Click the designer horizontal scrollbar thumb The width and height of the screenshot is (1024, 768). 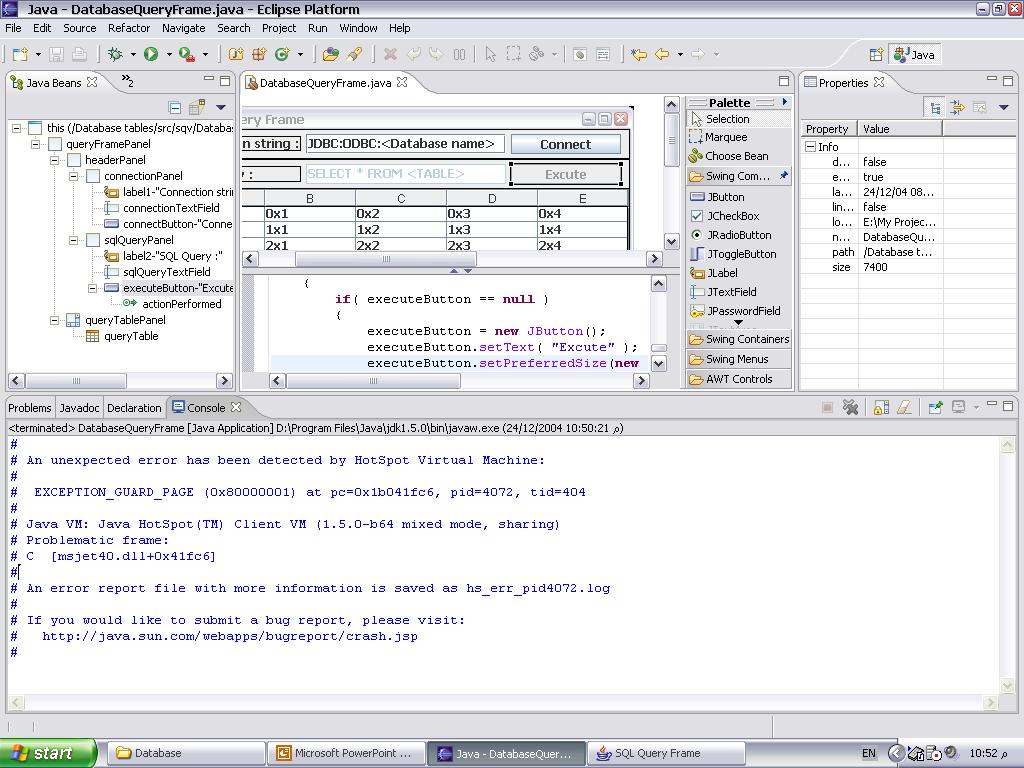[x=385, y=259]
